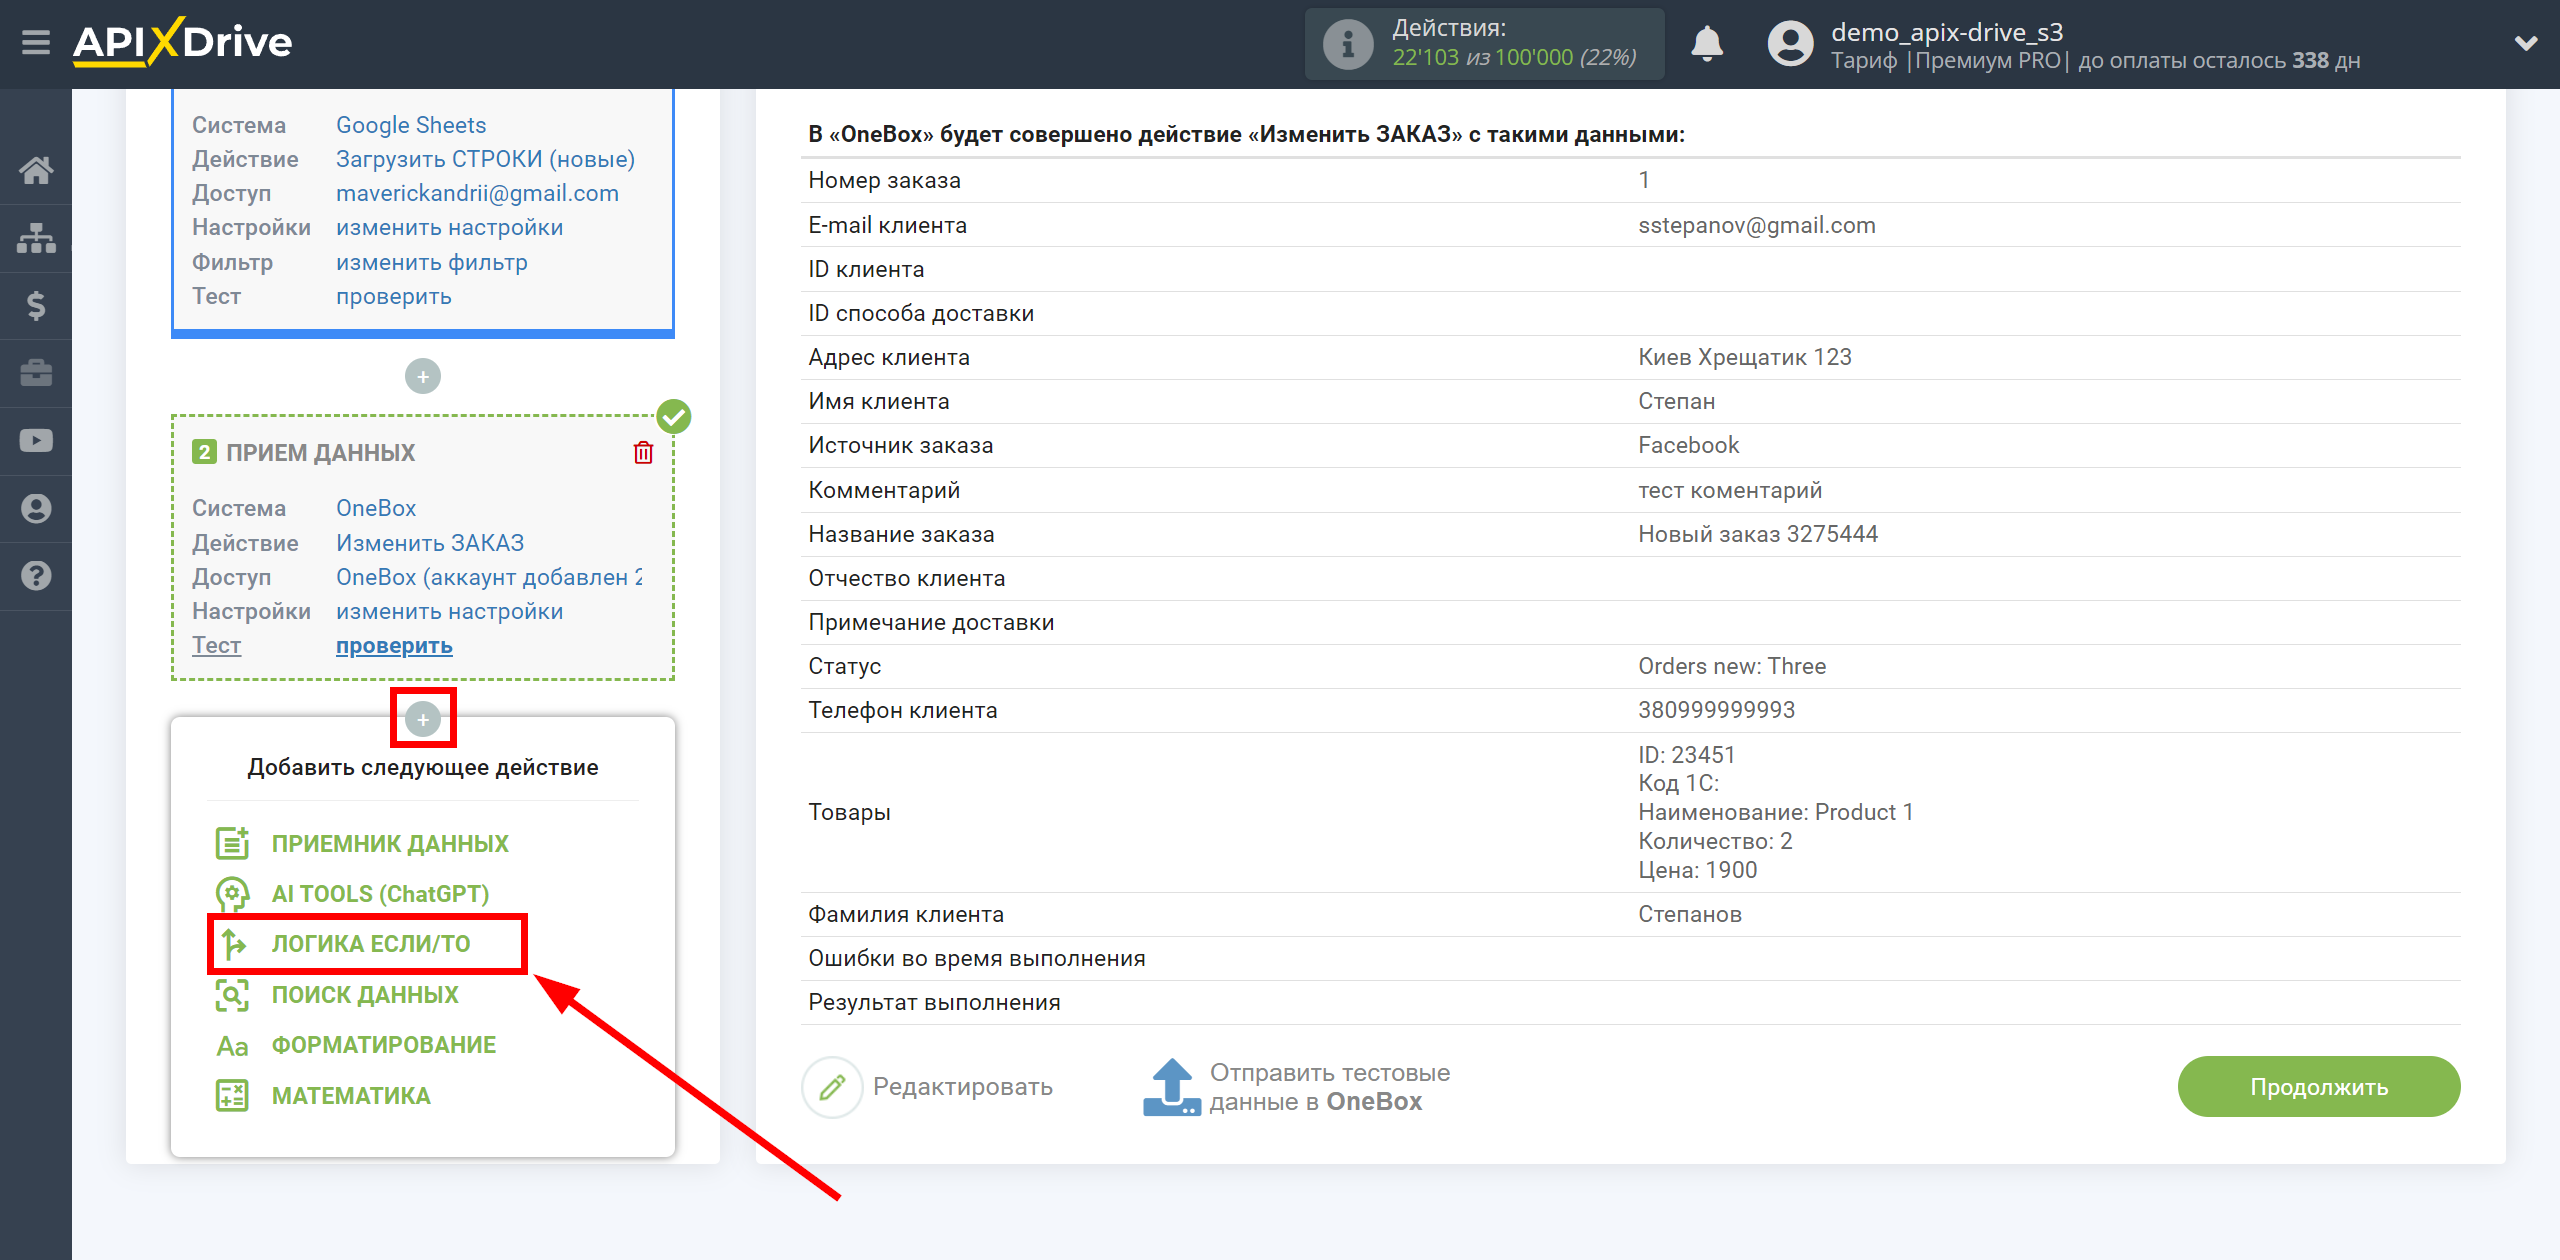Click plus button below ПРИЕМ ДАННЫХ block
The height and width of the screenshot is (1260, 2560).
[x=423, y=719]
